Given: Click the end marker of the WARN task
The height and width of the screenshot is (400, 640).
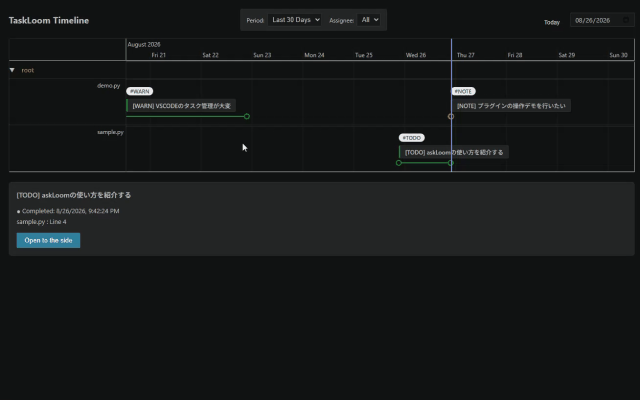Looking at the screenshot, I should point(247,117).
